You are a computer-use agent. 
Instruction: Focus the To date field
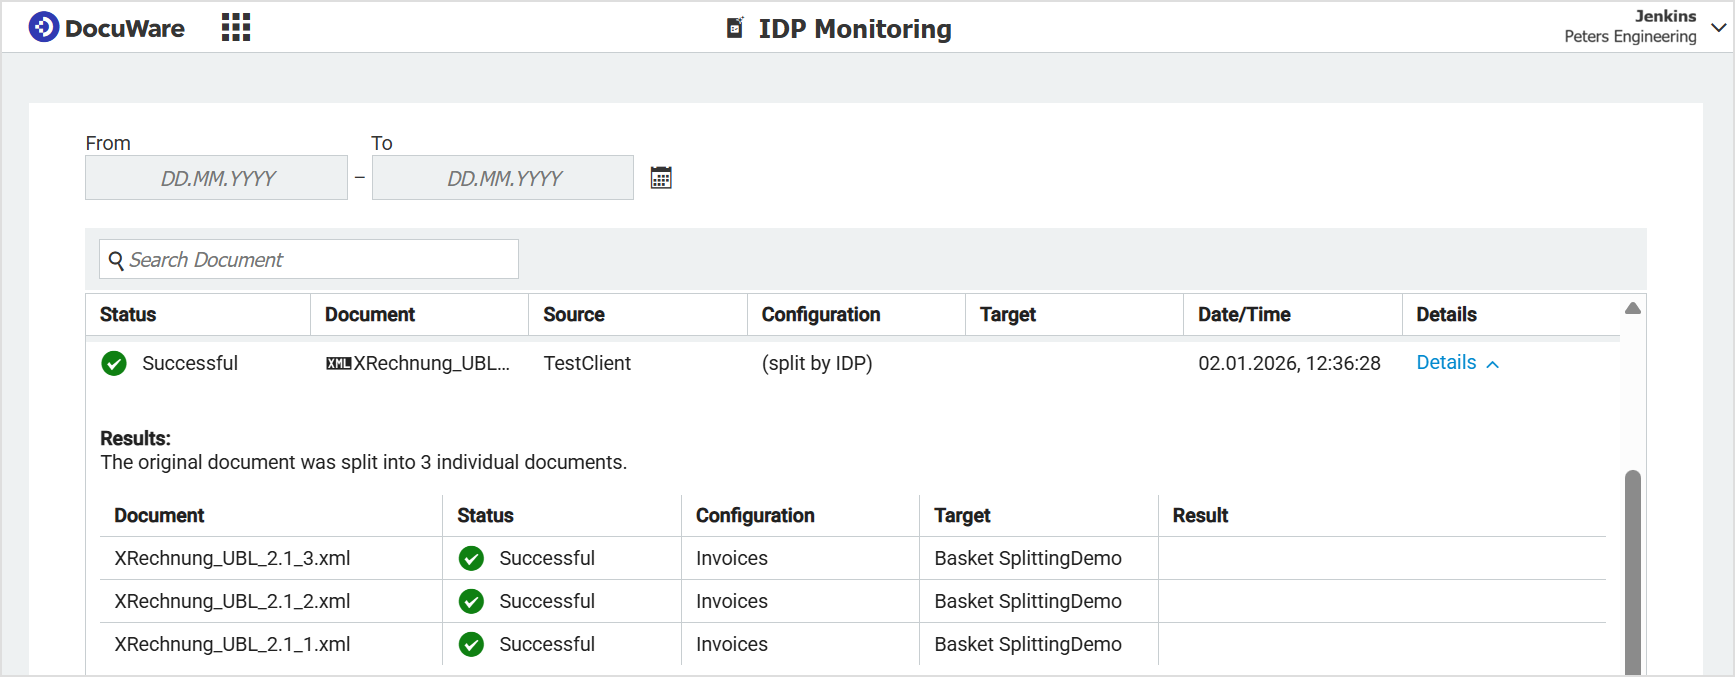click(503, 178)
